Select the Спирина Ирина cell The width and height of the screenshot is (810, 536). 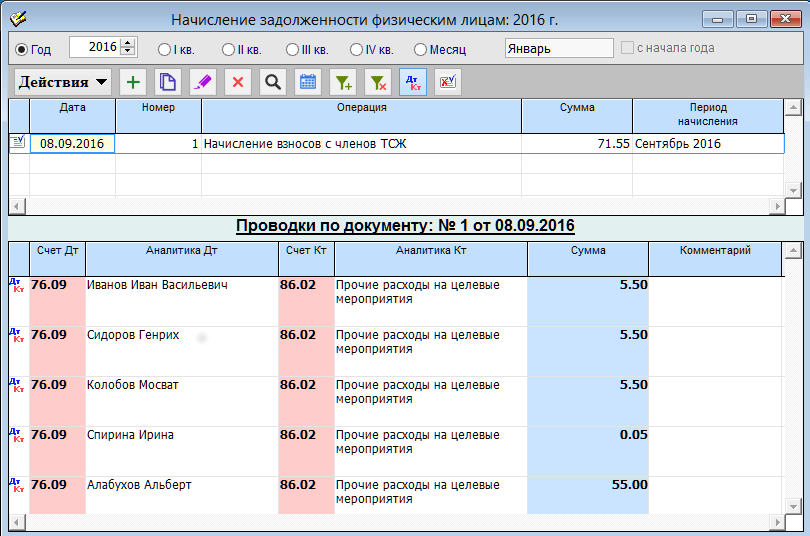(x=182, y=451)
